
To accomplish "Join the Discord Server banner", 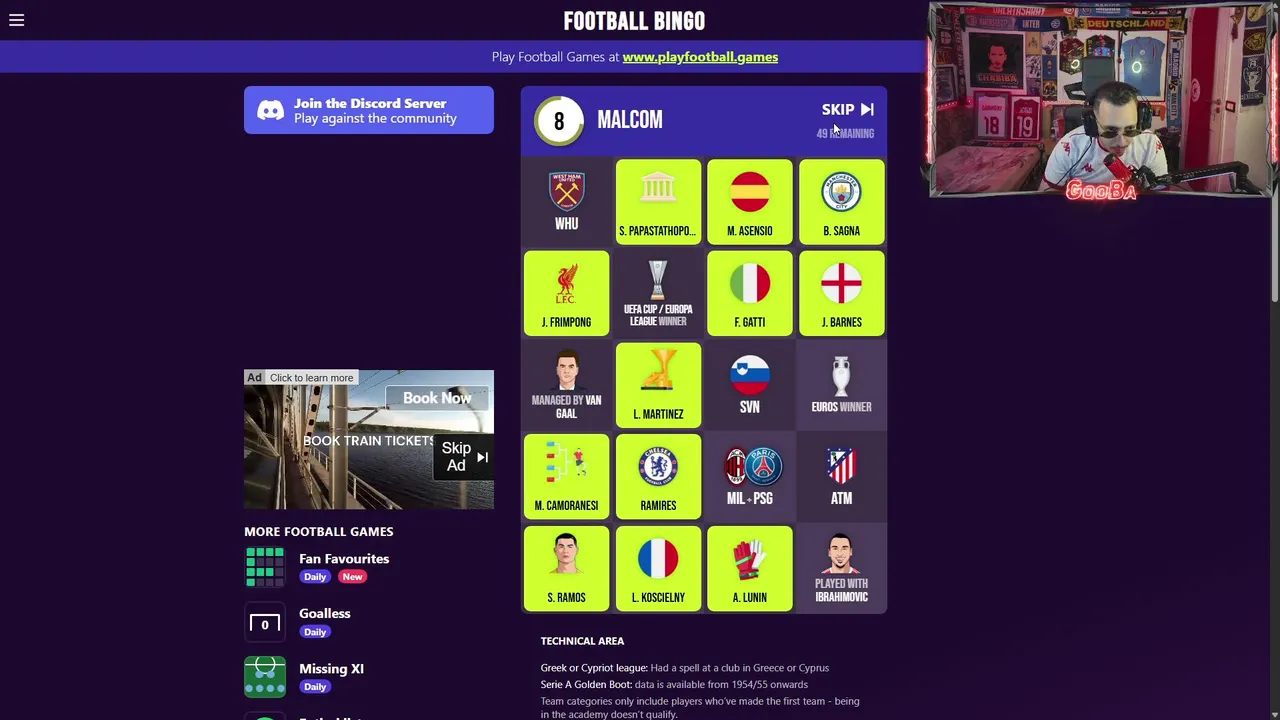I will coord(369,110).
